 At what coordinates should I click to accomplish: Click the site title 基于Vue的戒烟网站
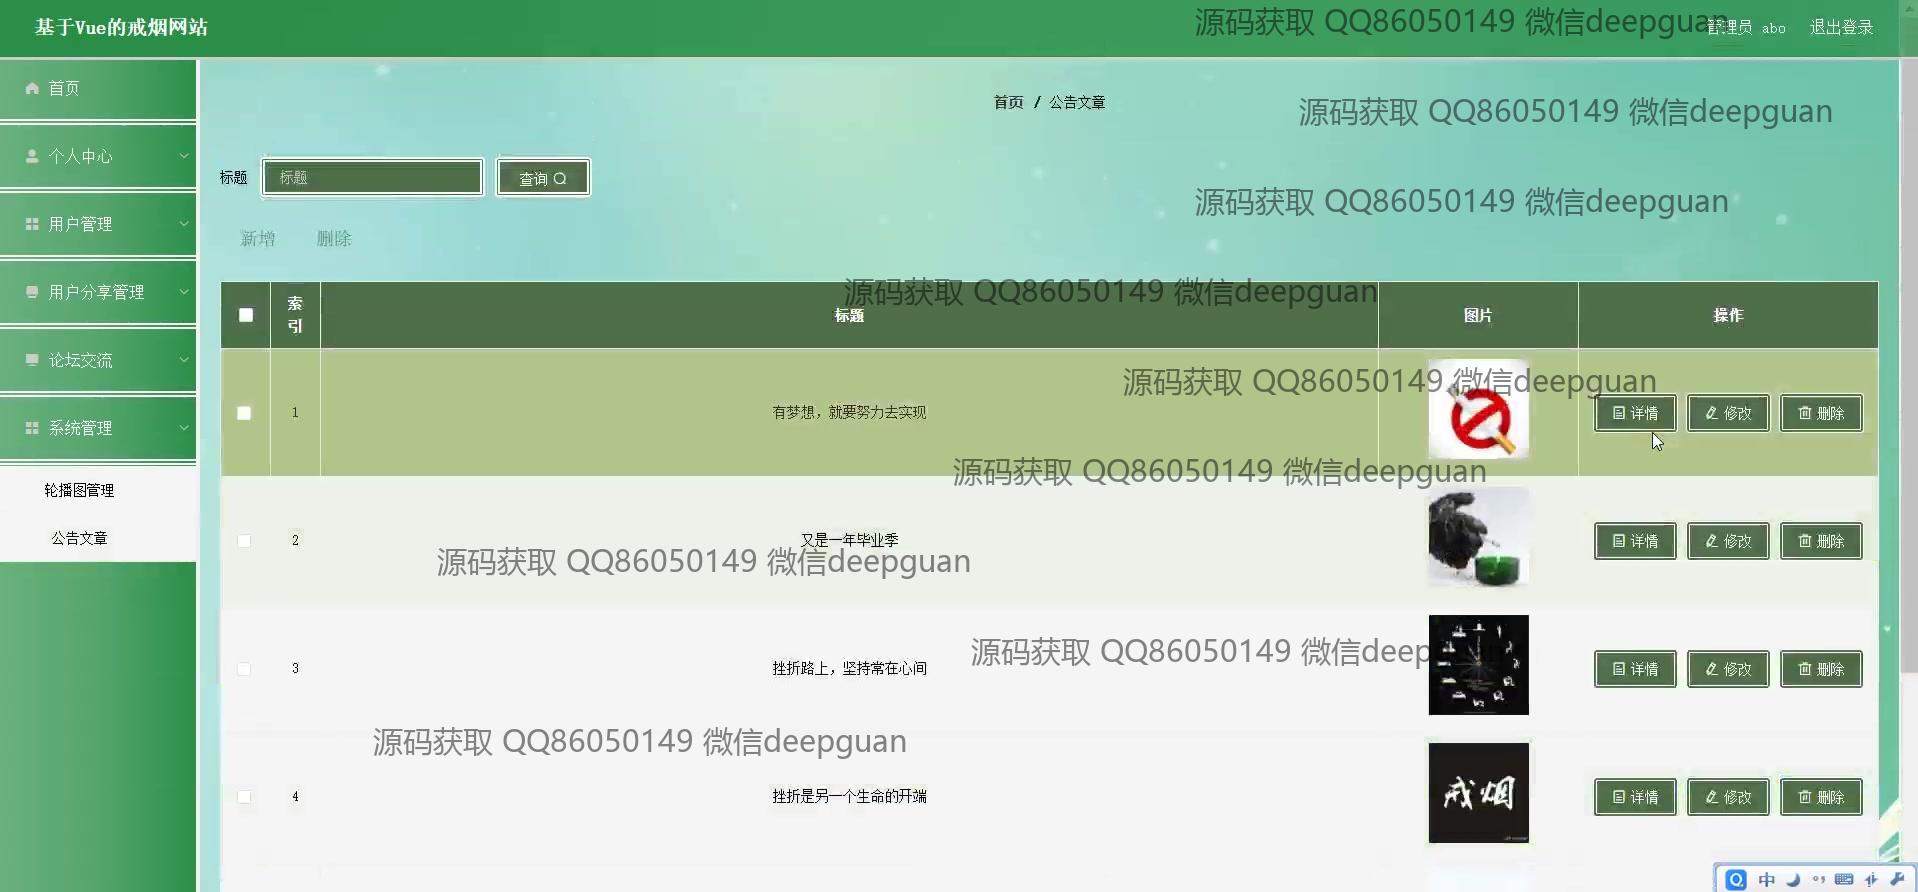(x=121, y=28)
